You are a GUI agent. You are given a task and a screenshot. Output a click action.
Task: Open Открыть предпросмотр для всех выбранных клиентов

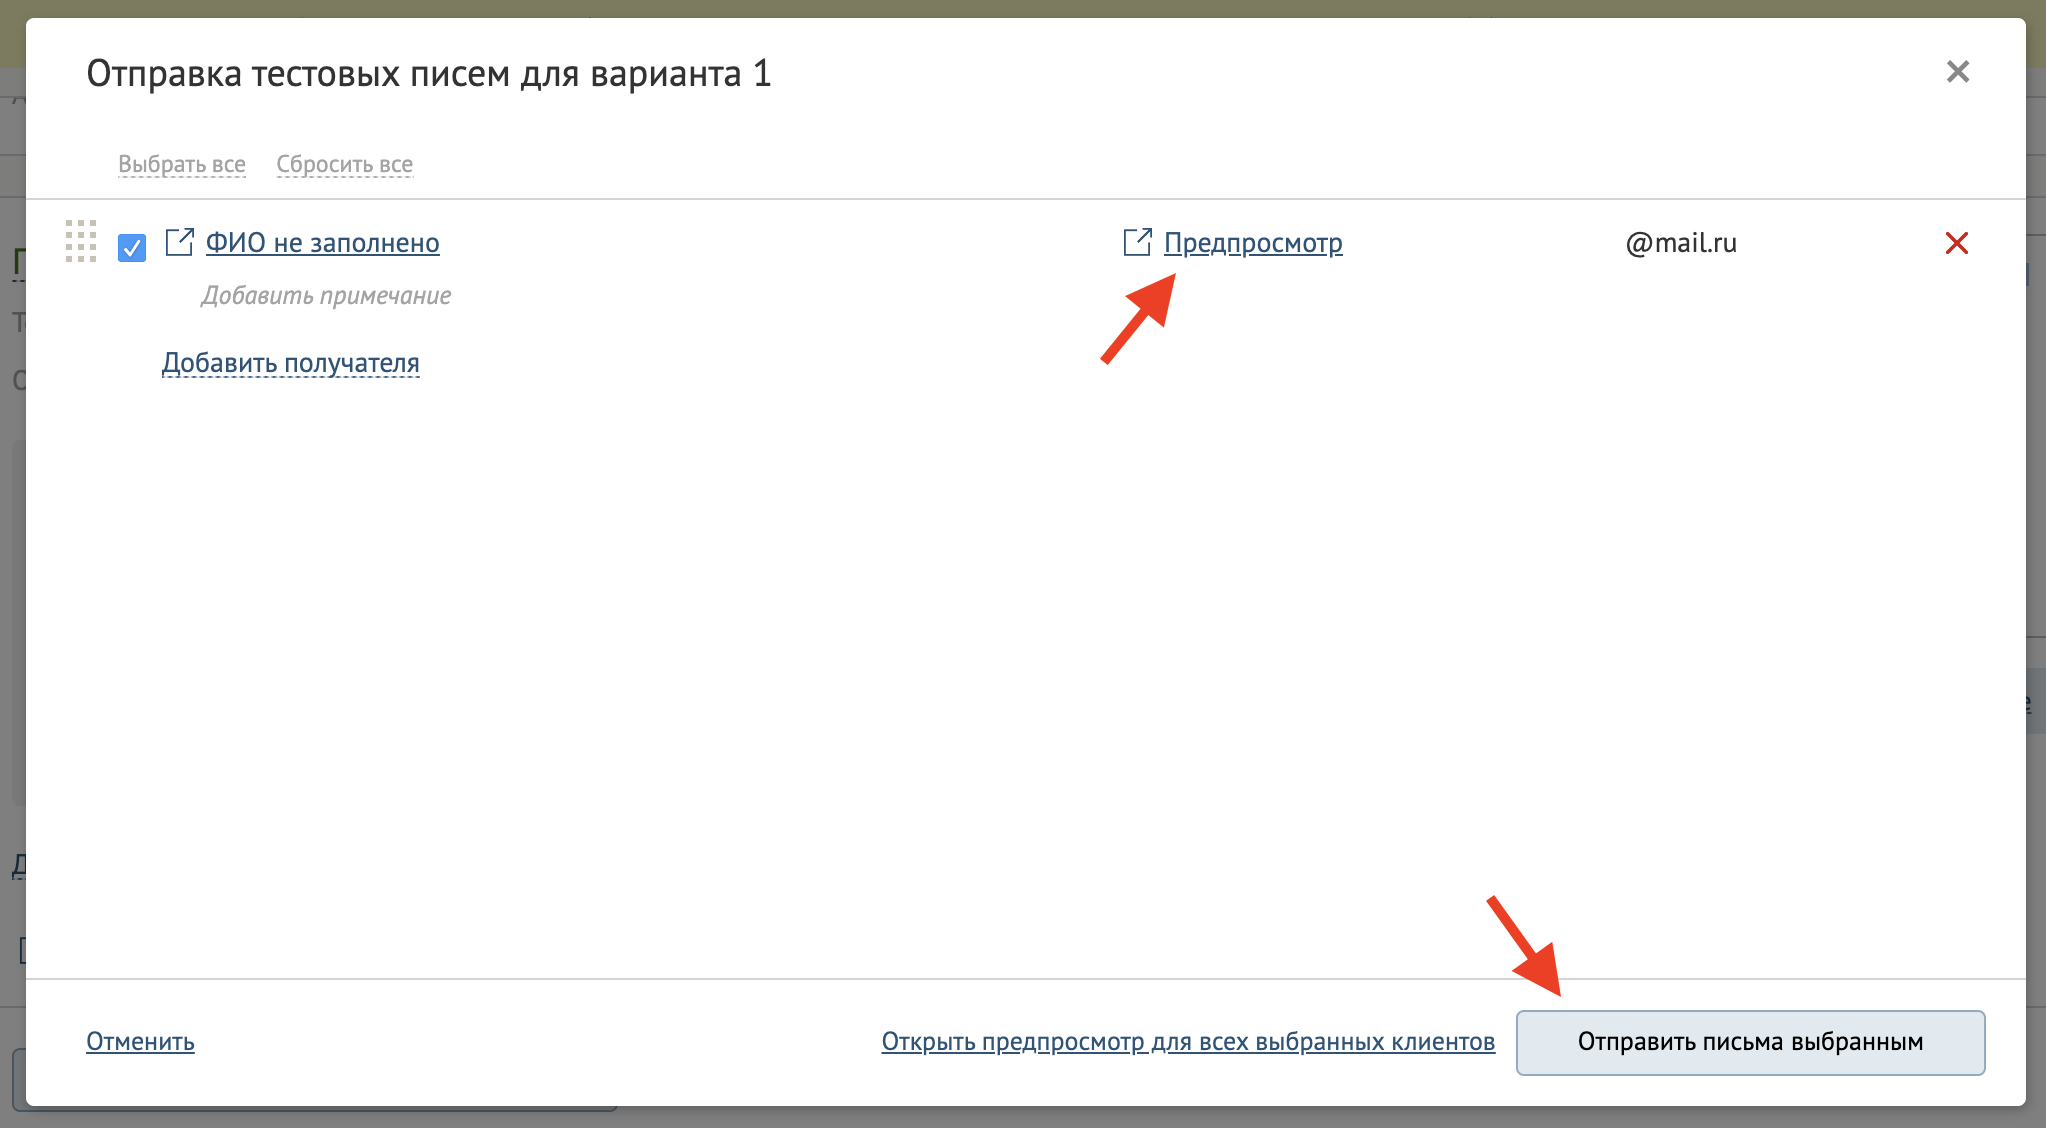[x=1188, y=1042]
